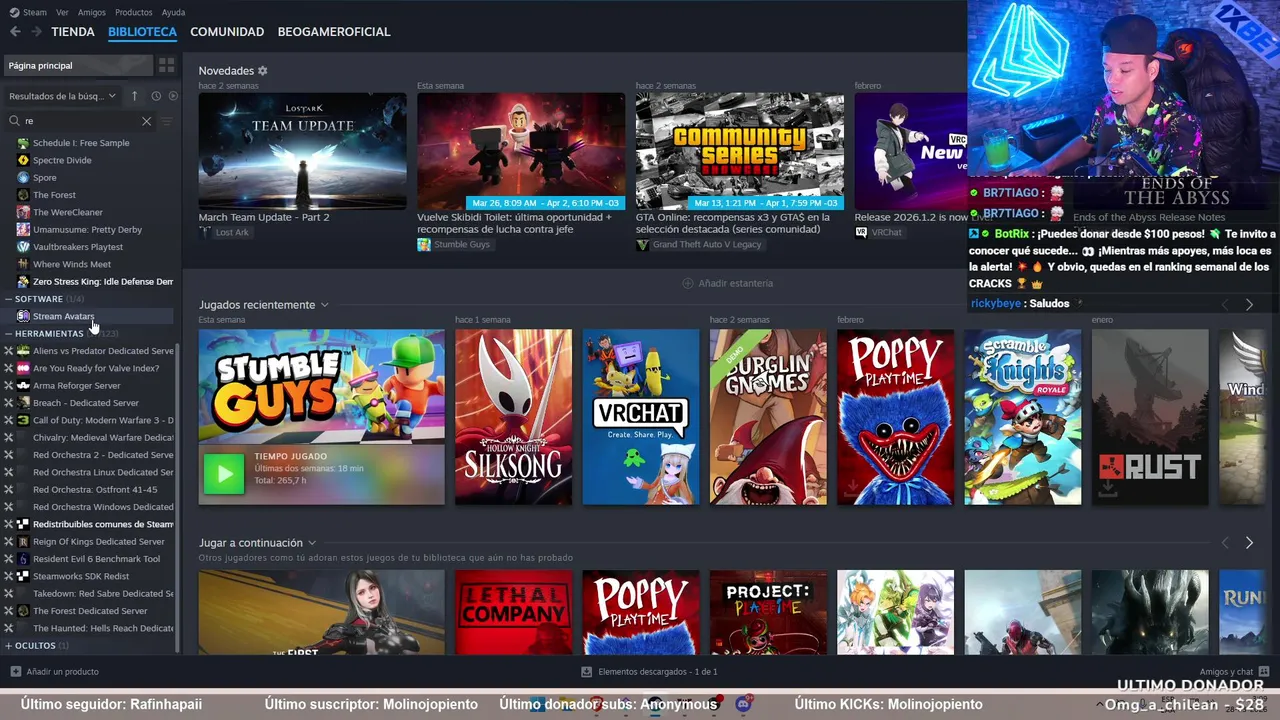This screenshot has width=1280, height=720.
Task: Click in the library search field
Action: pyautogui.click(x=82, y=121)
